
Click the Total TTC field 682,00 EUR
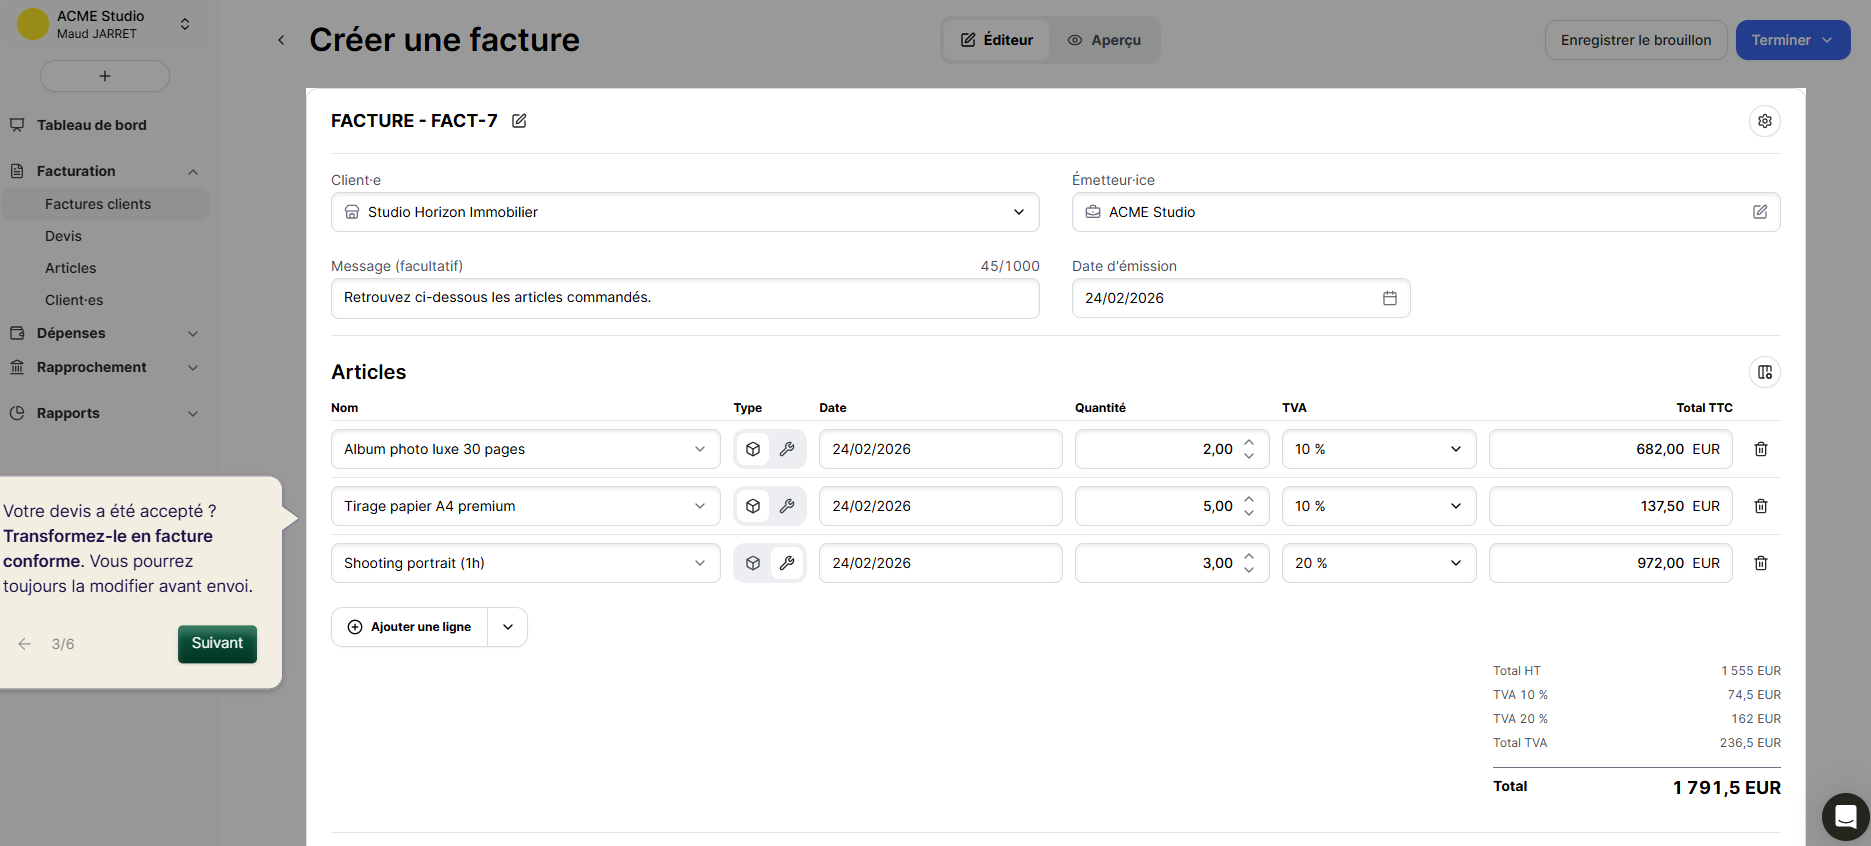pos(1610,449)
